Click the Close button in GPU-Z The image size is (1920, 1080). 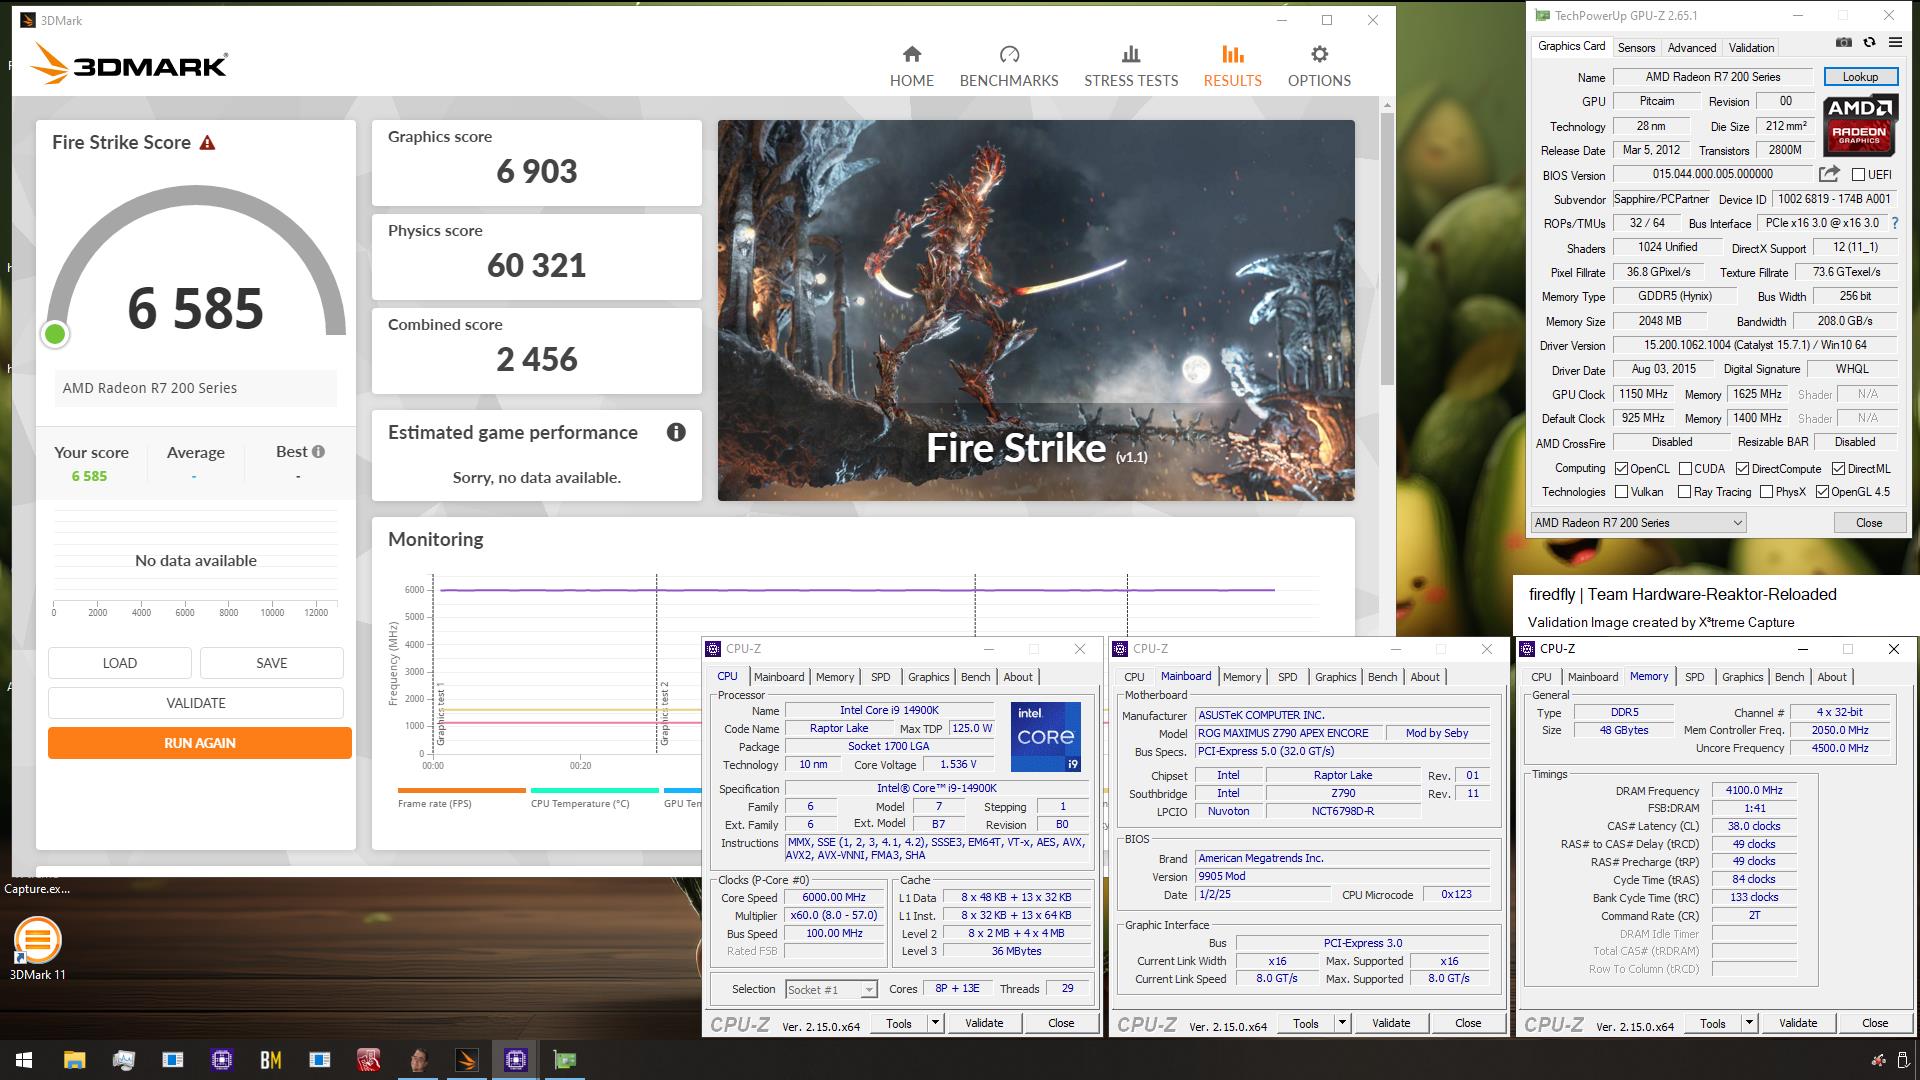1868,523
